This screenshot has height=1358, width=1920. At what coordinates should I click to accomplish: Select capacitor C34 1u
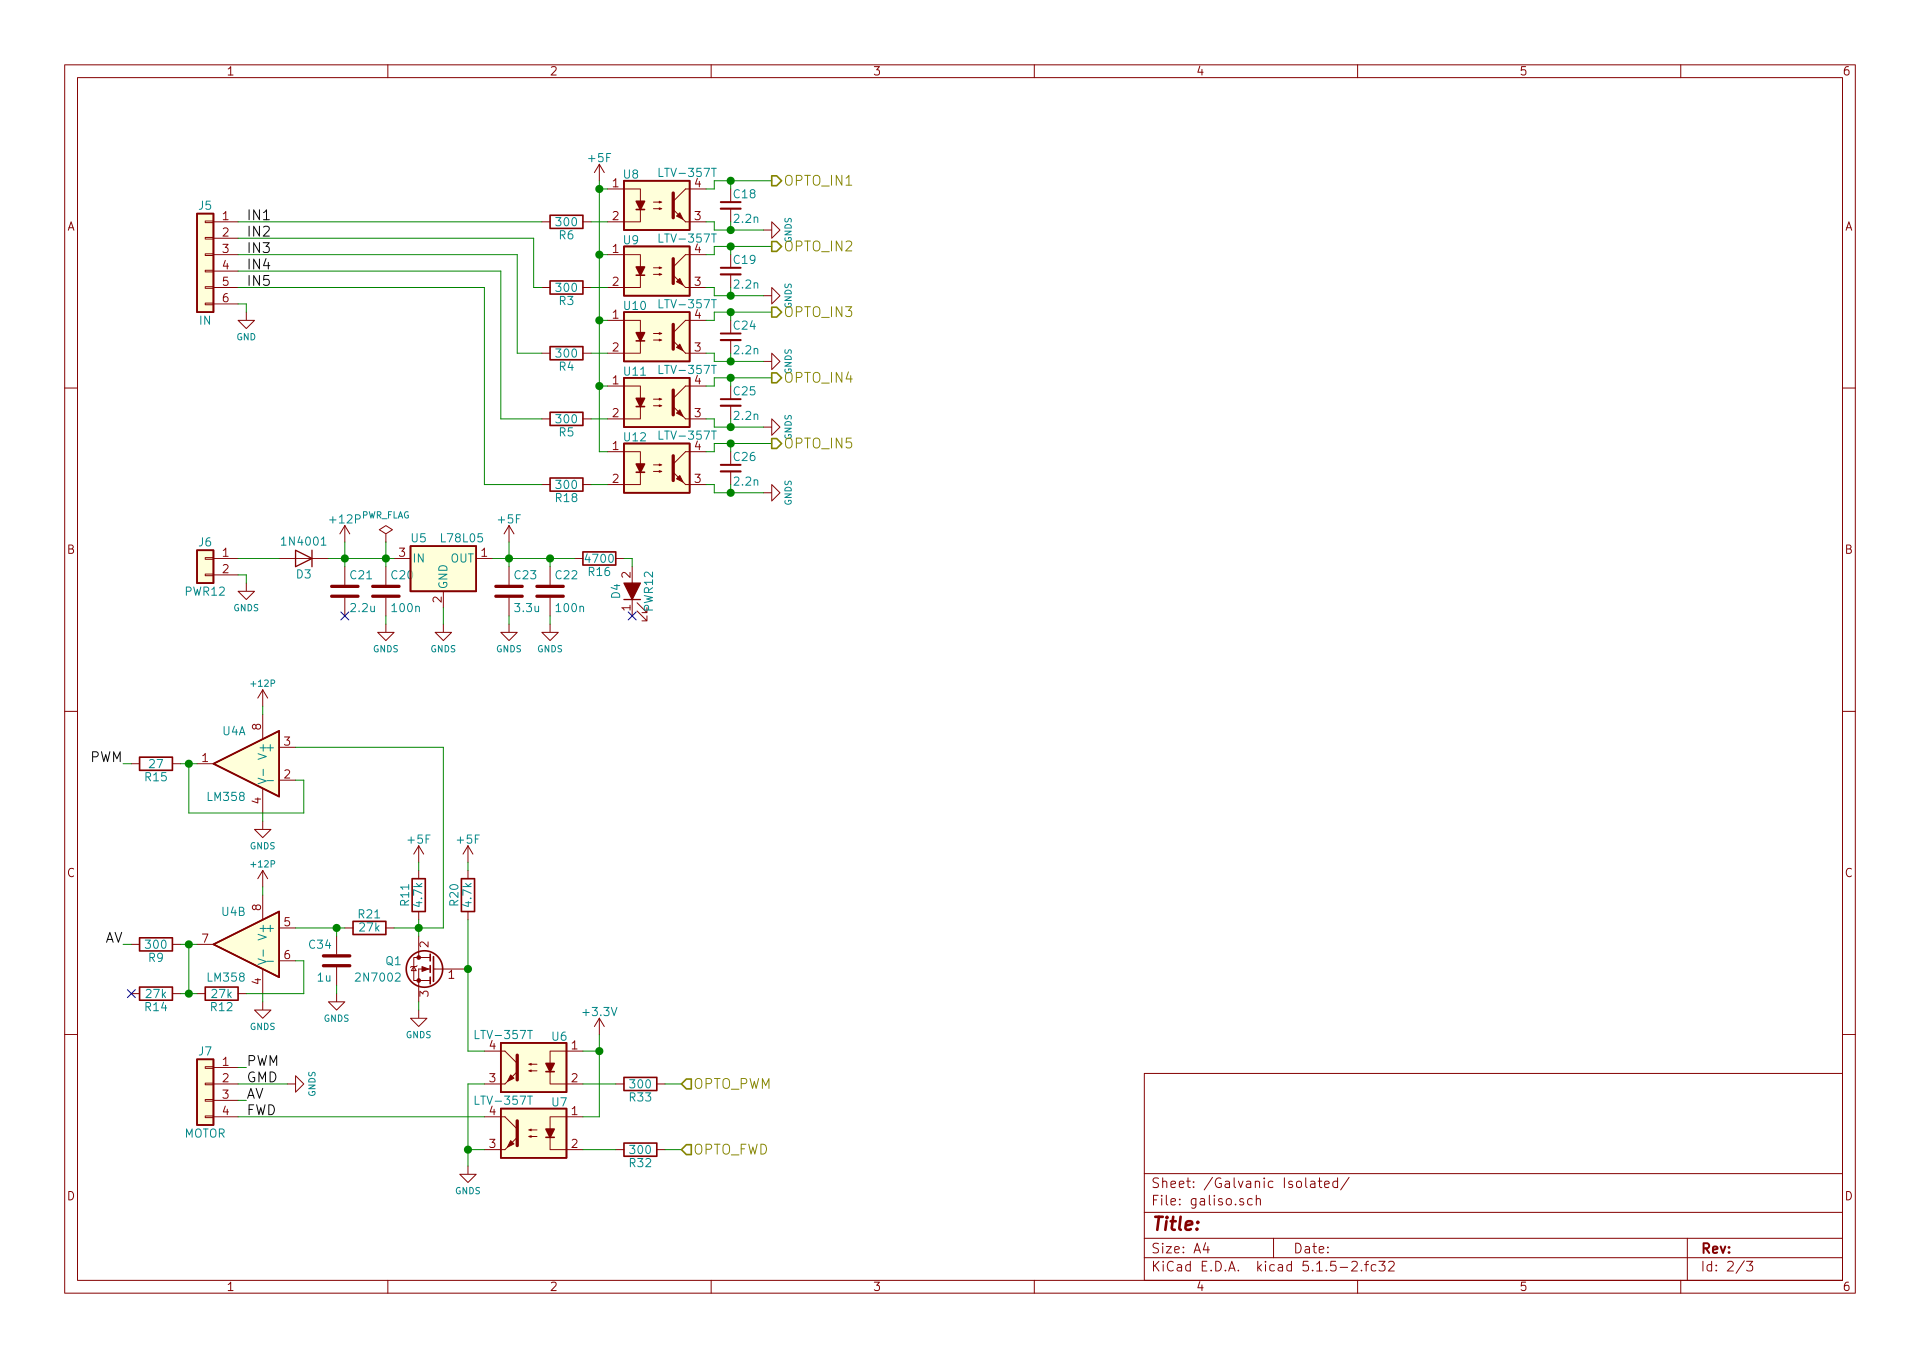(336, 961)
